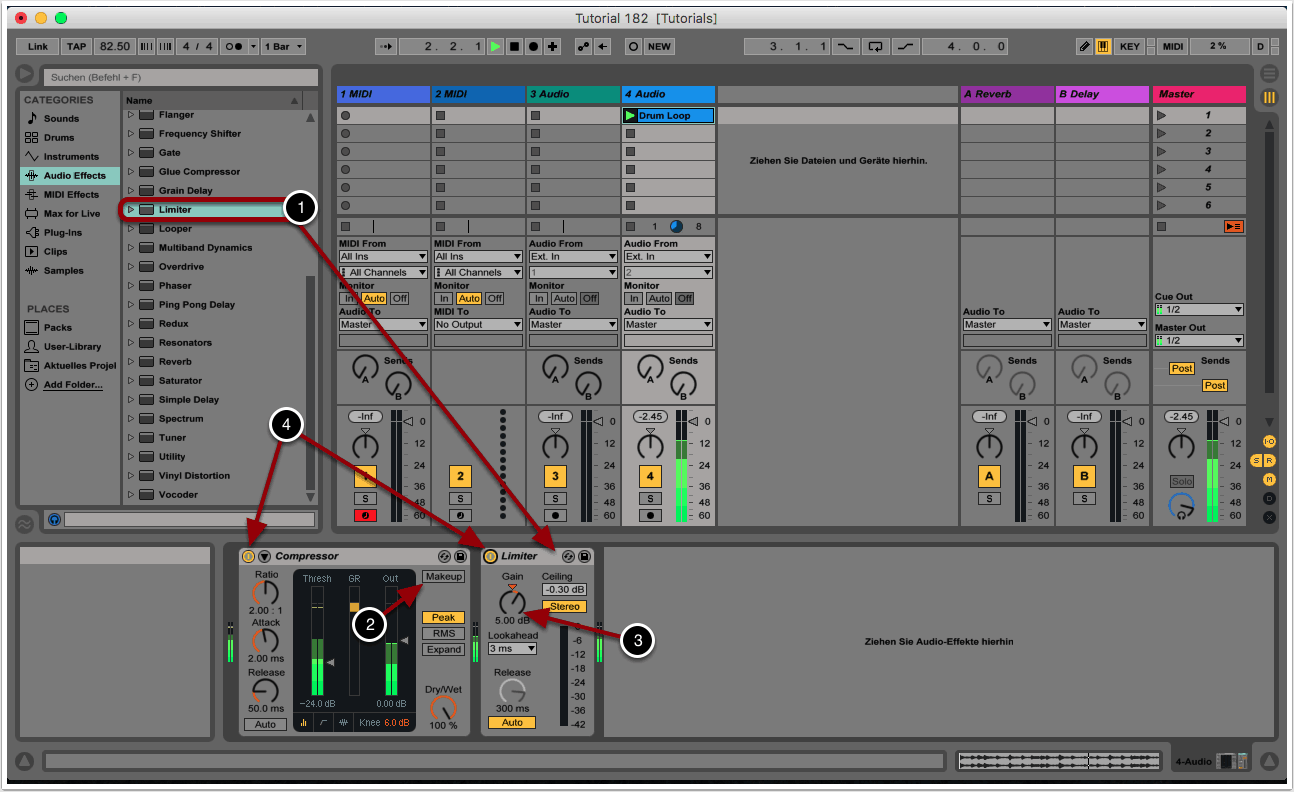Turn off the Limiter device activator
The image size is (1294, 792).
tap(490, 556)
